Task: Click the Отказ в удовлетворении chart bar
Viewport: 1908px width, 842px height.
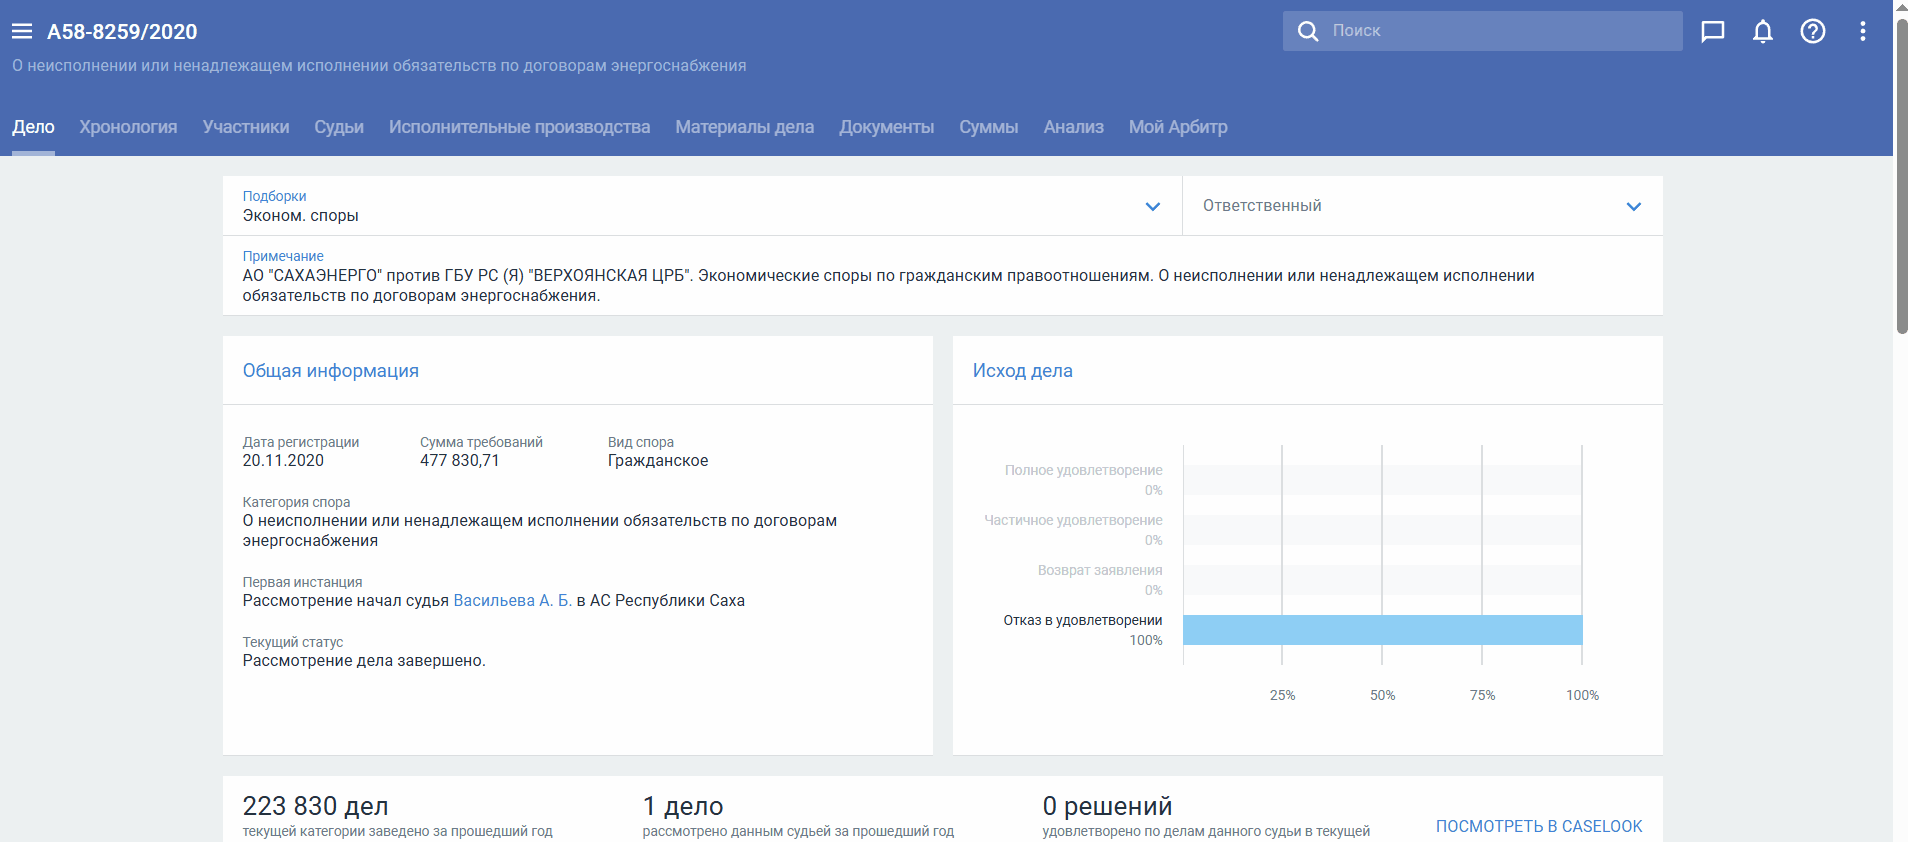Action: tap(1382, 630)
